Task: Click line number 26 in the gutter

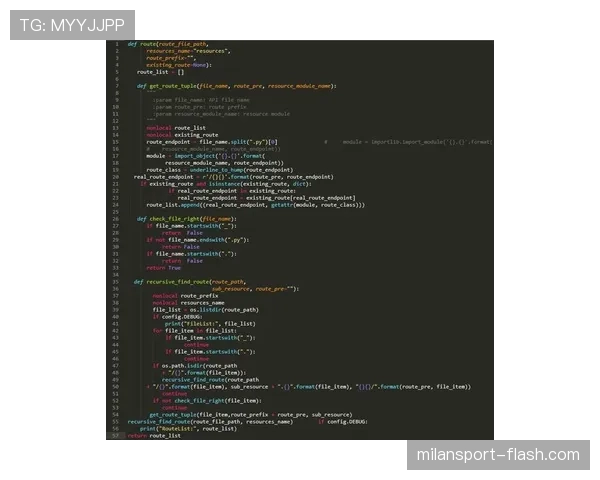Action: 116,219
